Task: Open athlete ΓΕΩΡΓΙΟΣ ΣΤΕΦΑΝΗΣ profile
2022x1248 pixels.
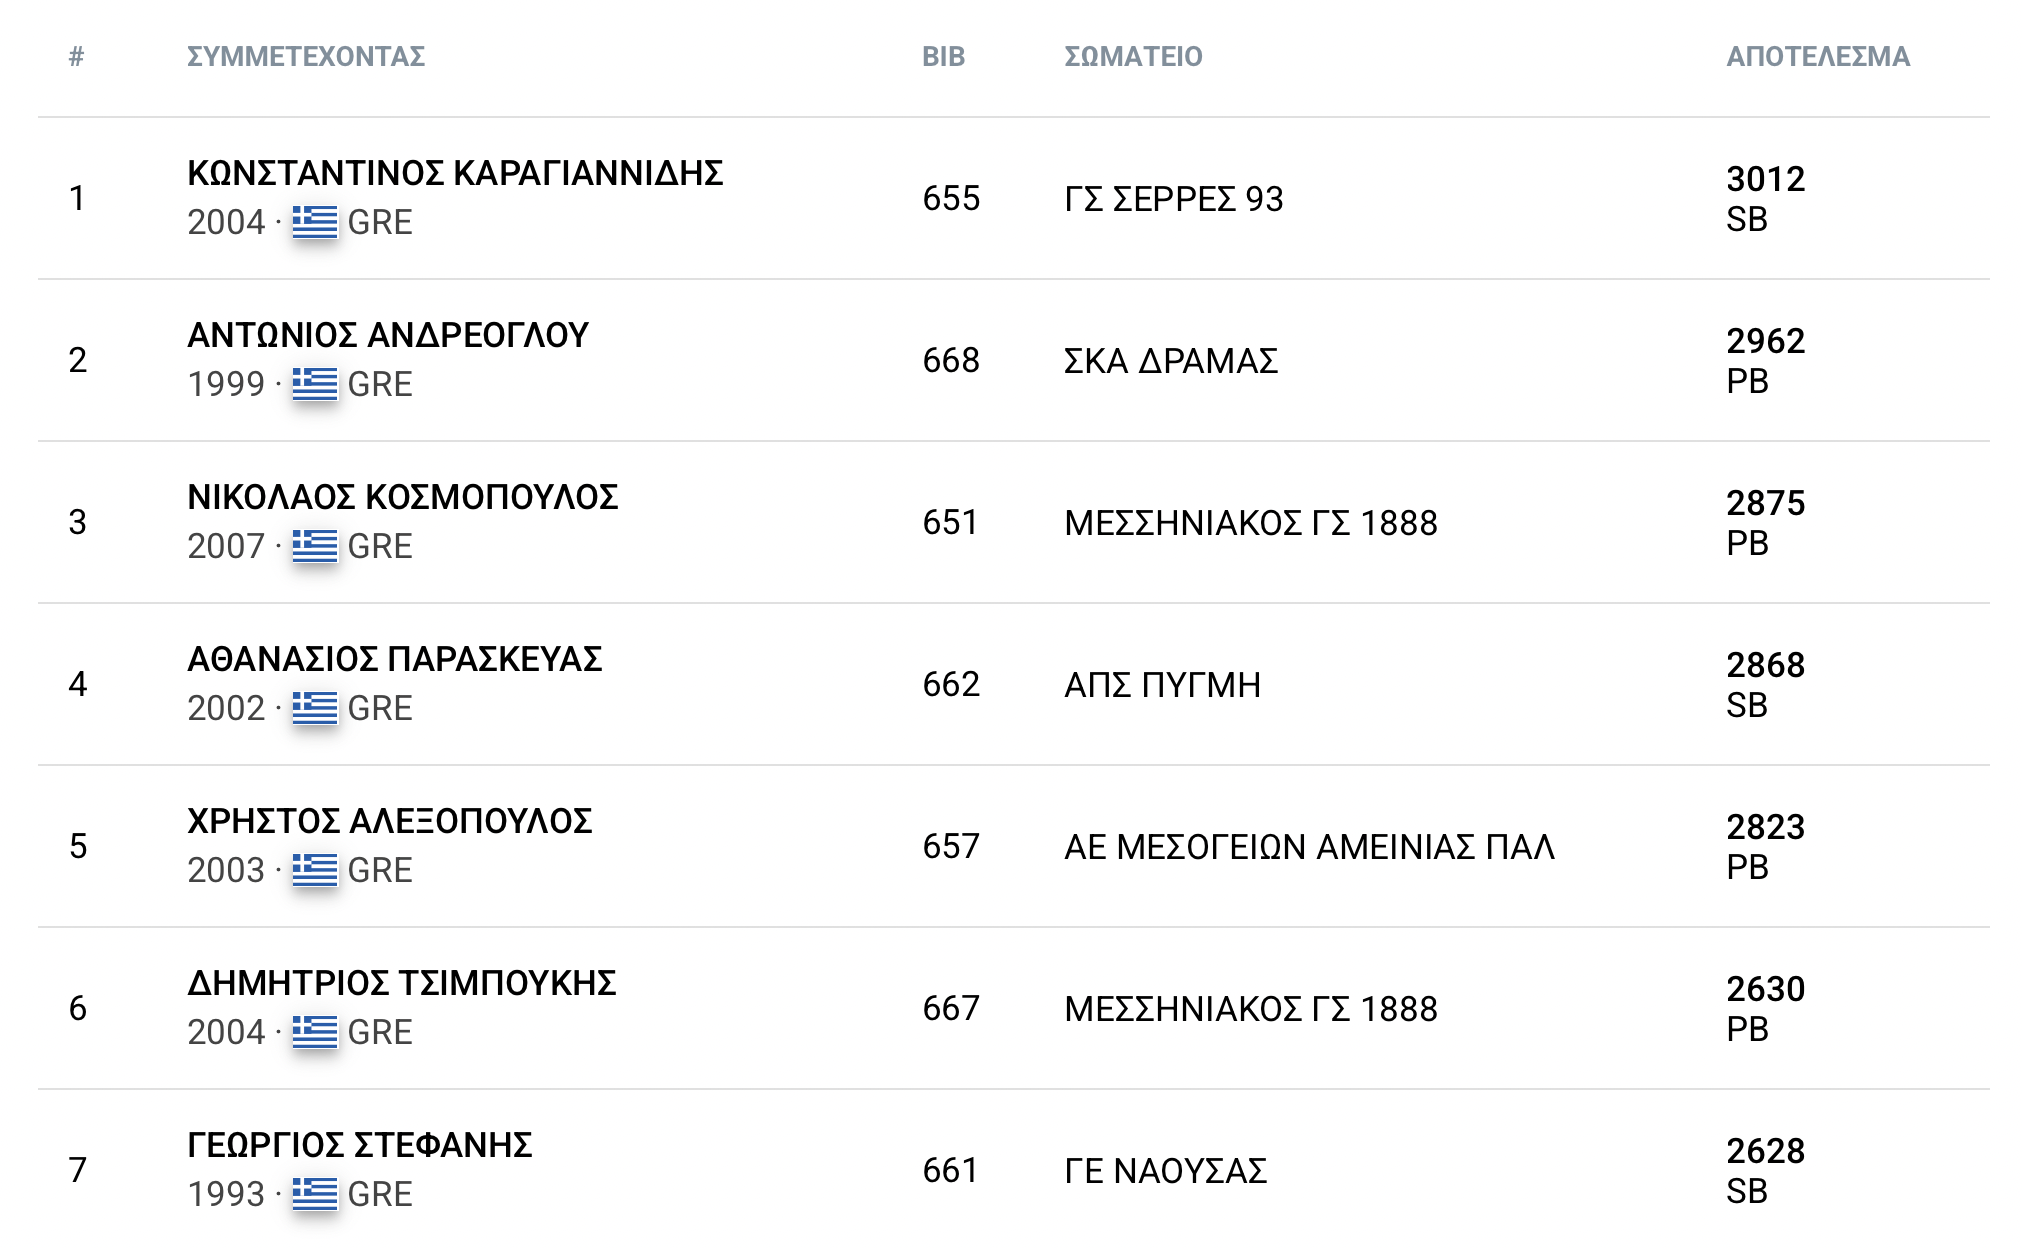Action: coord(360,1146)
